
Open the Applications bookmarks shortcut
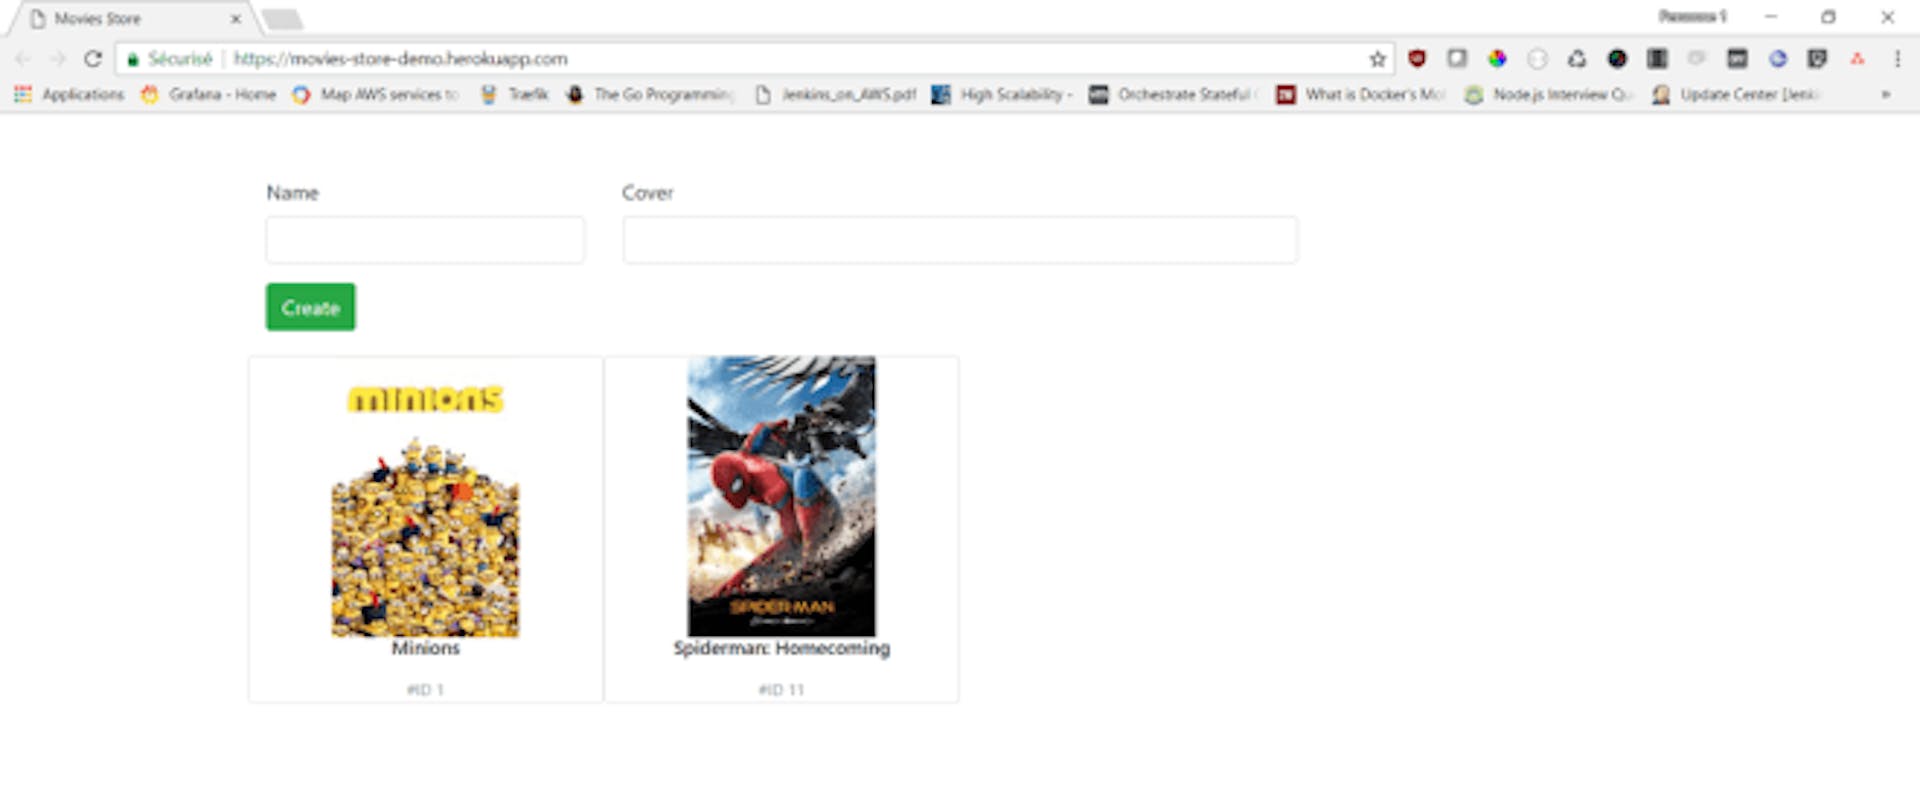tap(69, 94)
